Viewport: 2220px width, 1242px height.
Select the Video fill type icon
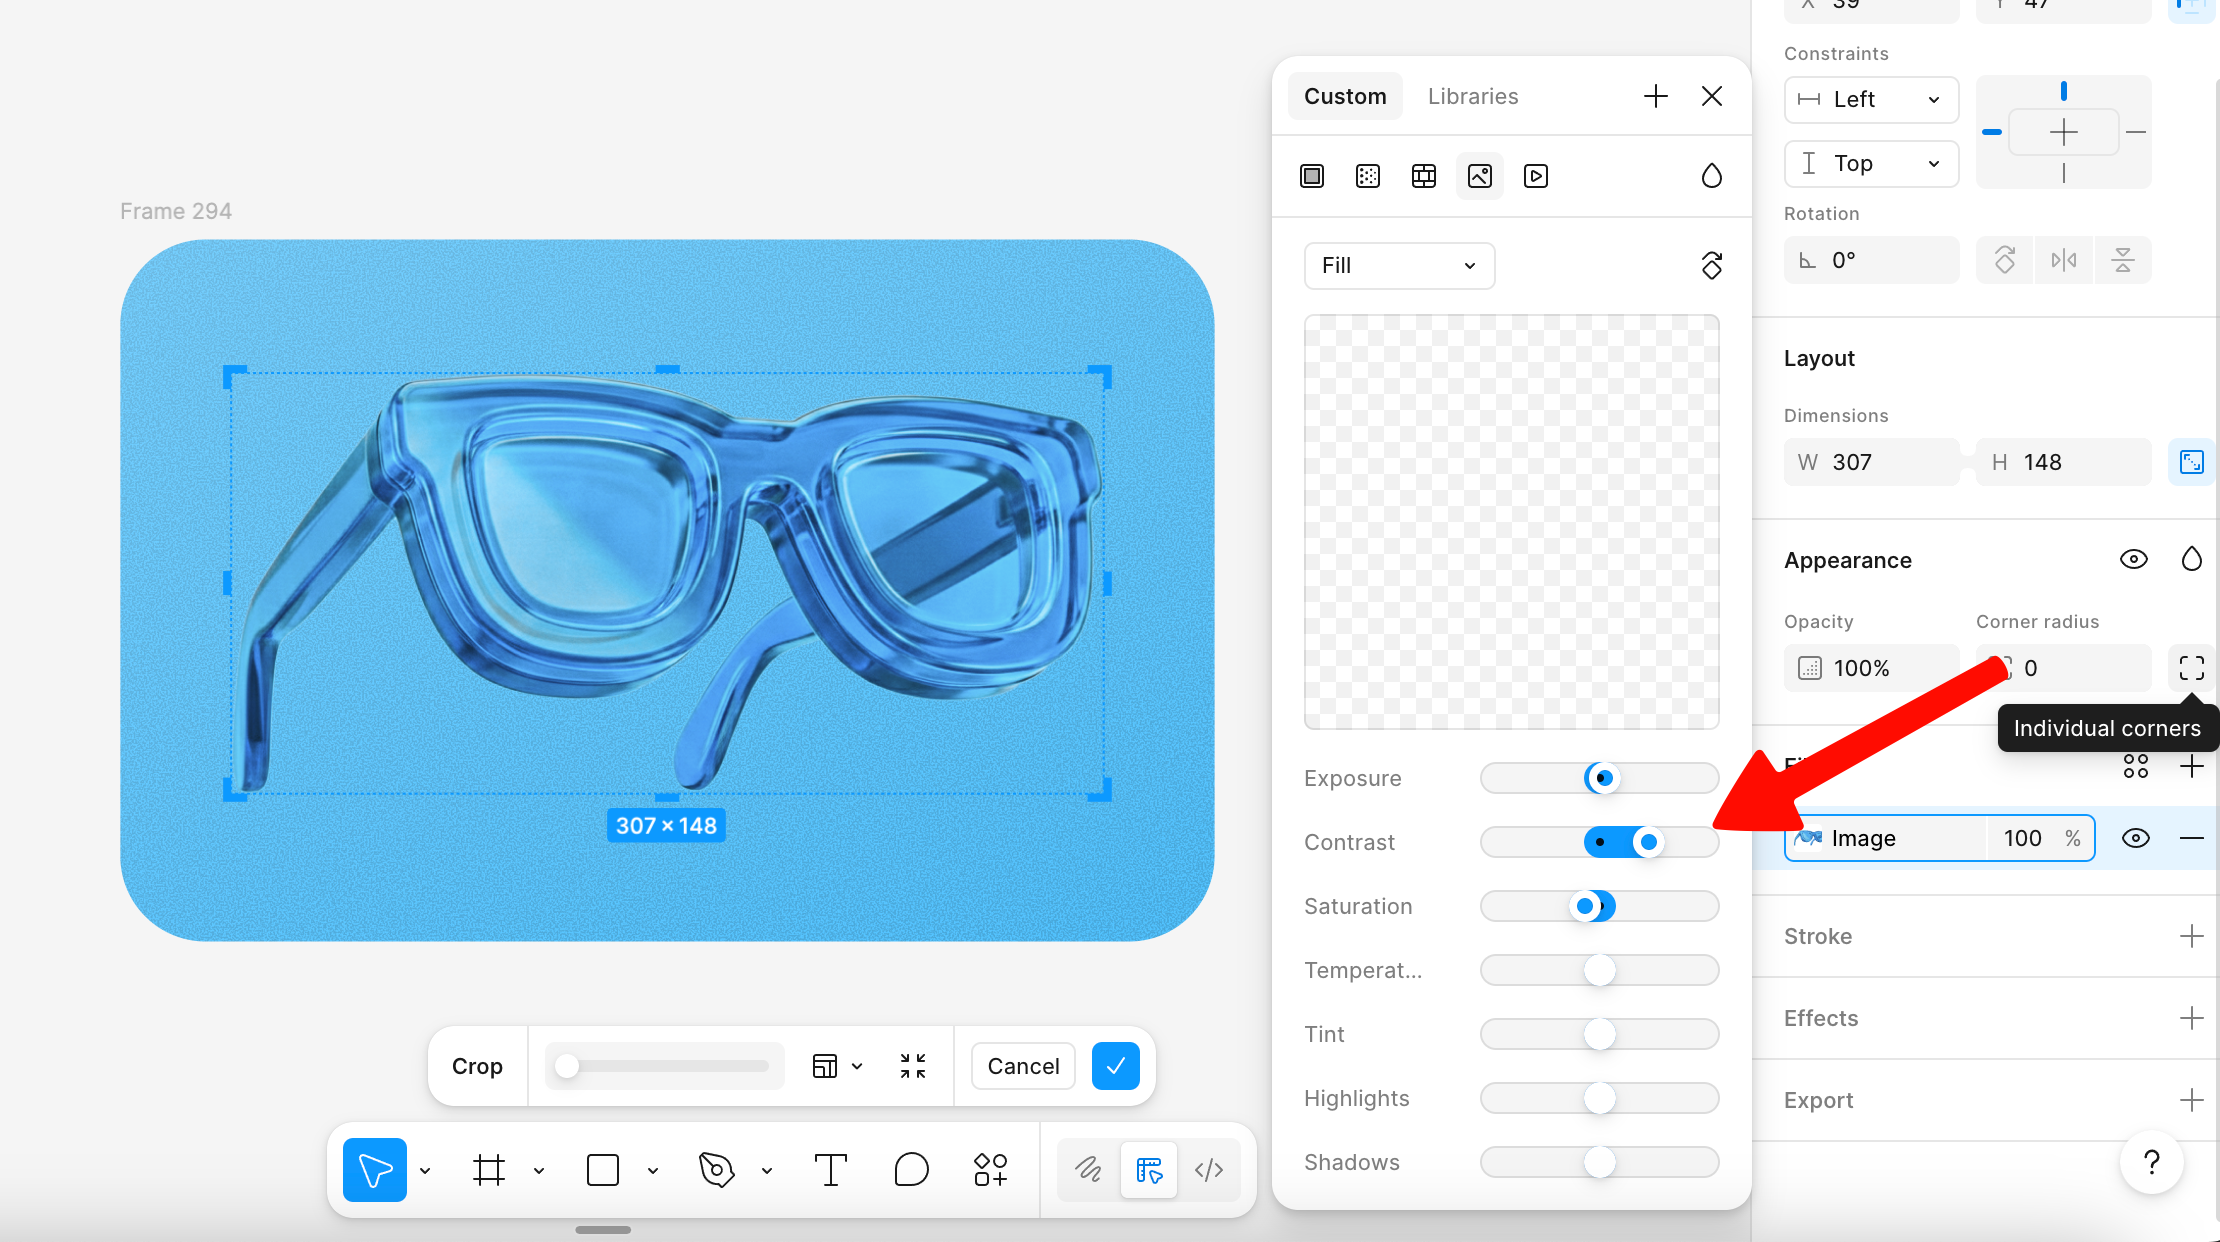coord(1536,175)
